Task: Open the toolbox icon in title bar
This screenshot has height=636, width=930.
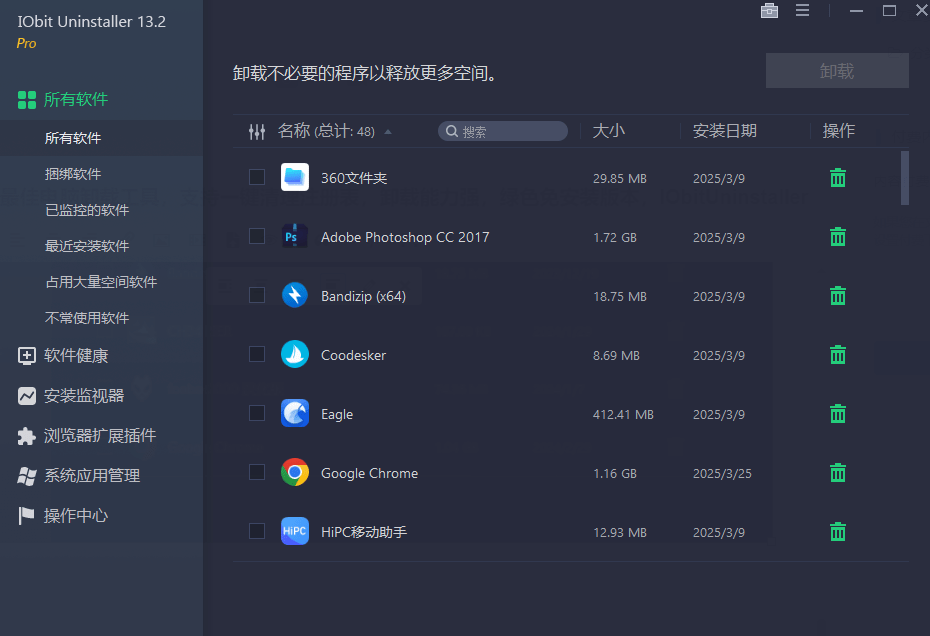Action: (769, 11)
